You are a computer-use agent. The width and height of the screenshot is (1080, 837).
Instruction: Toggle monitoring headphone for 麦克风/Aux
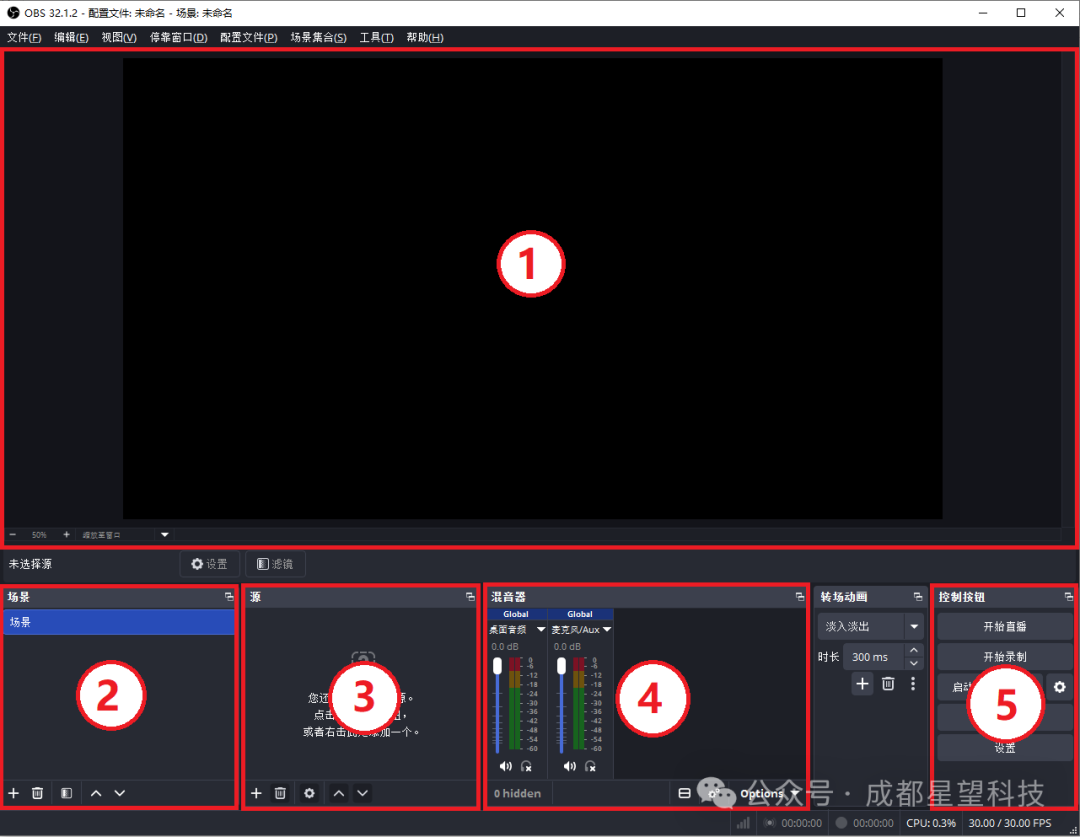point(590,766)
